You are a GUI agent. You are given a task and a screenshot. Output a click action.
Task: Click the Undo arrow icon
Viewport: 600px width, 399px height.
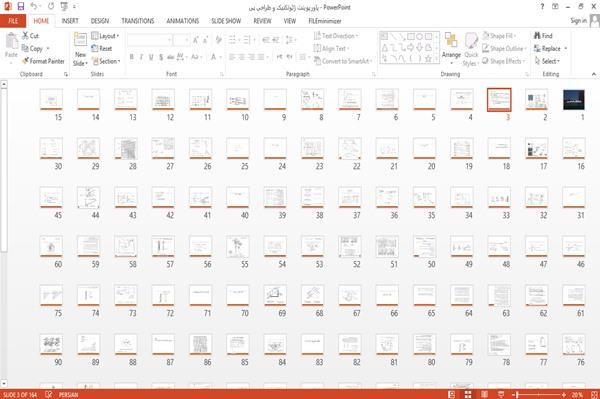tap(34, 6)
